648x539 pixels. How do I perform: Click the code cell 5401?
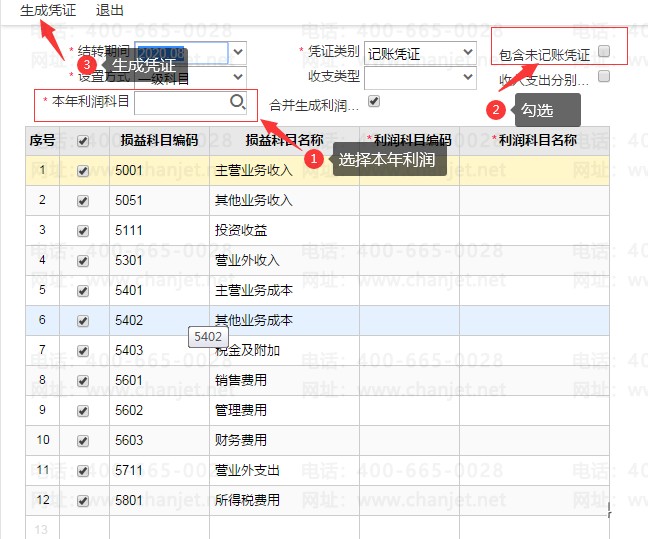[160, 291]
